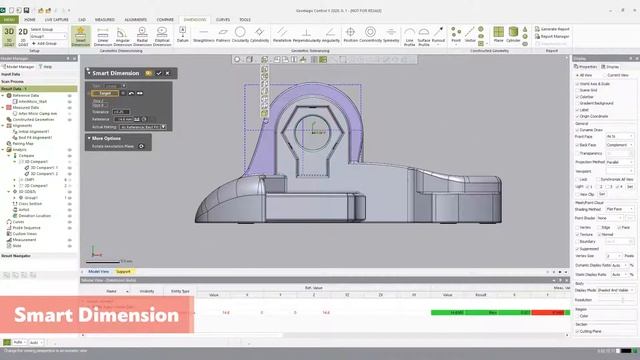Choose the Angular Dimension tool
Image resolution: width=640 pixels, height=360 pixels.
(122, 36)
